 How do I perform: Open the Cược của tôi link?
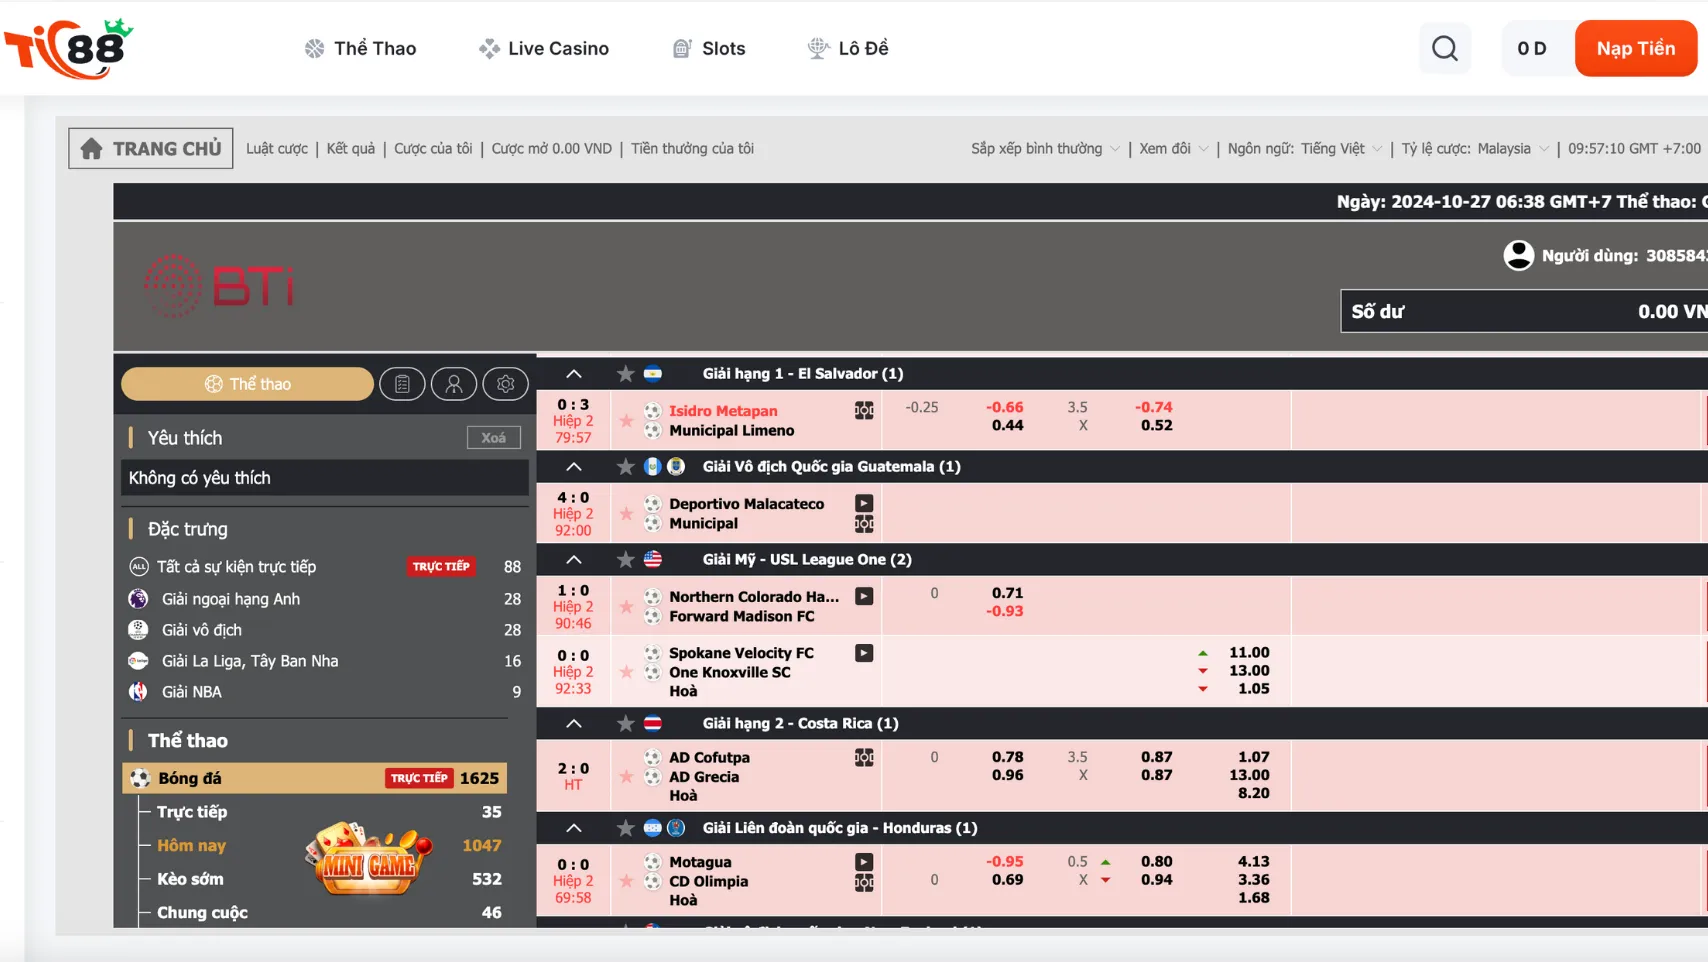pyautogui.click(x=433, y=149)
